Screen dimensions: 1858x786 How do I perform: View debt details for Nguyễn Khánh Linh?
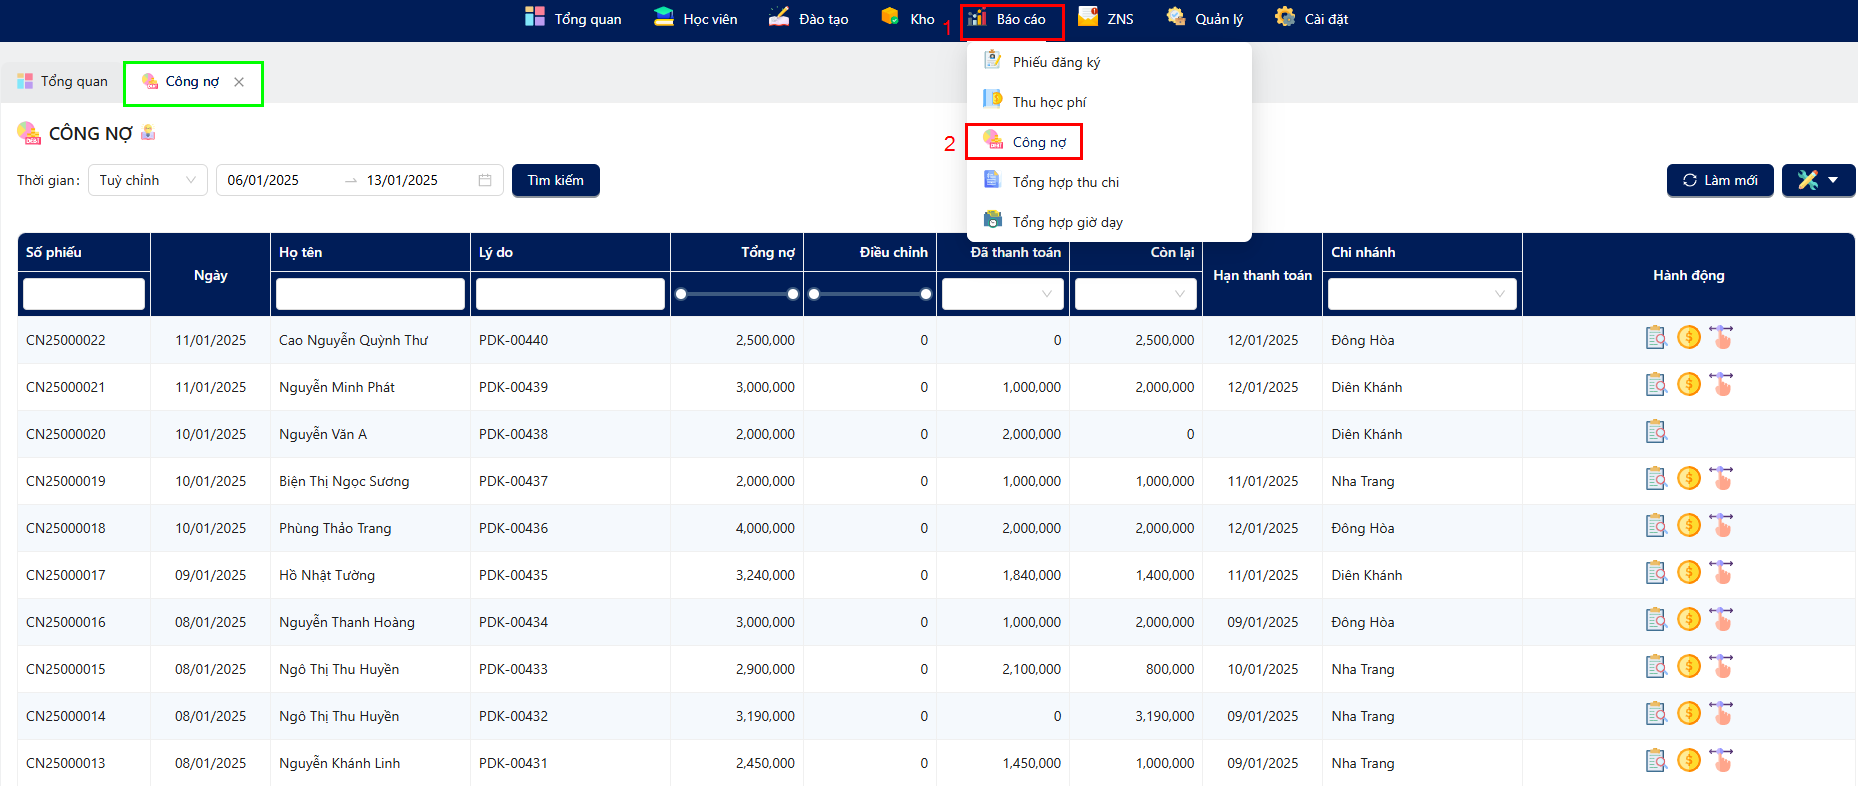1656,761
